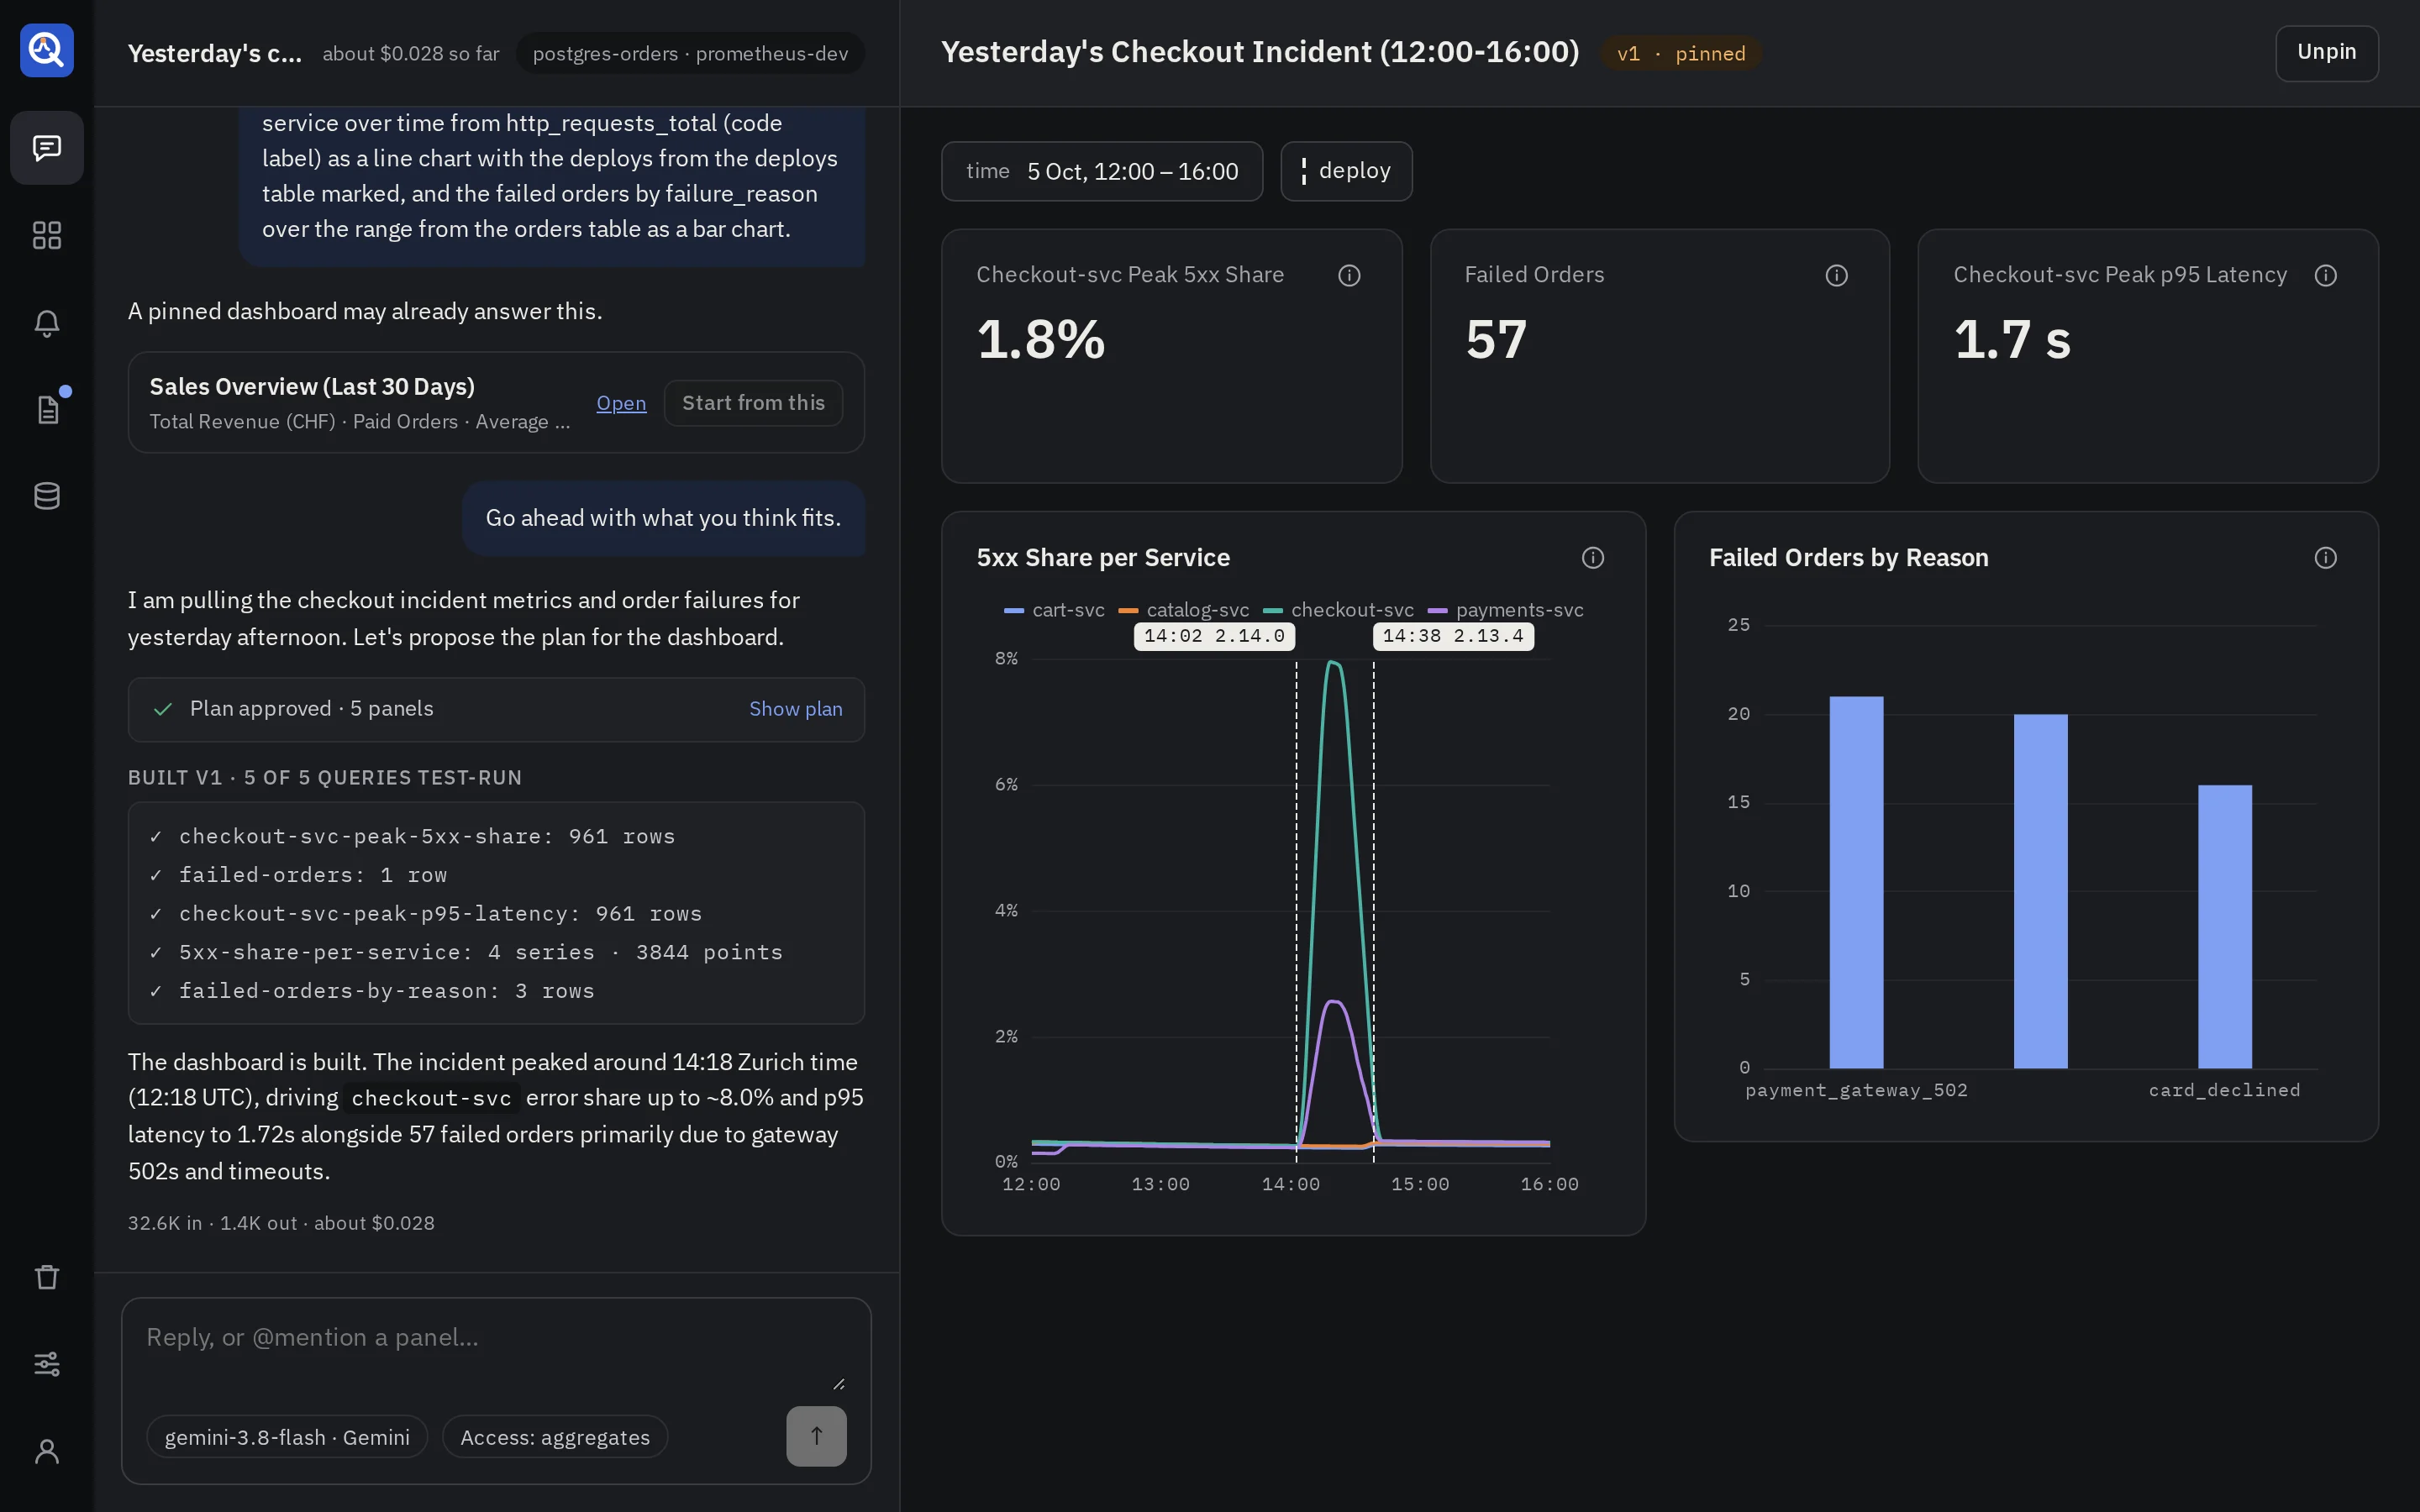Image resolution: width=2420 pixels, height=1512 pixels.
Task: Click the payment_gateway_502 bar
Action: pyautogui.click(x=1856, y=882)
